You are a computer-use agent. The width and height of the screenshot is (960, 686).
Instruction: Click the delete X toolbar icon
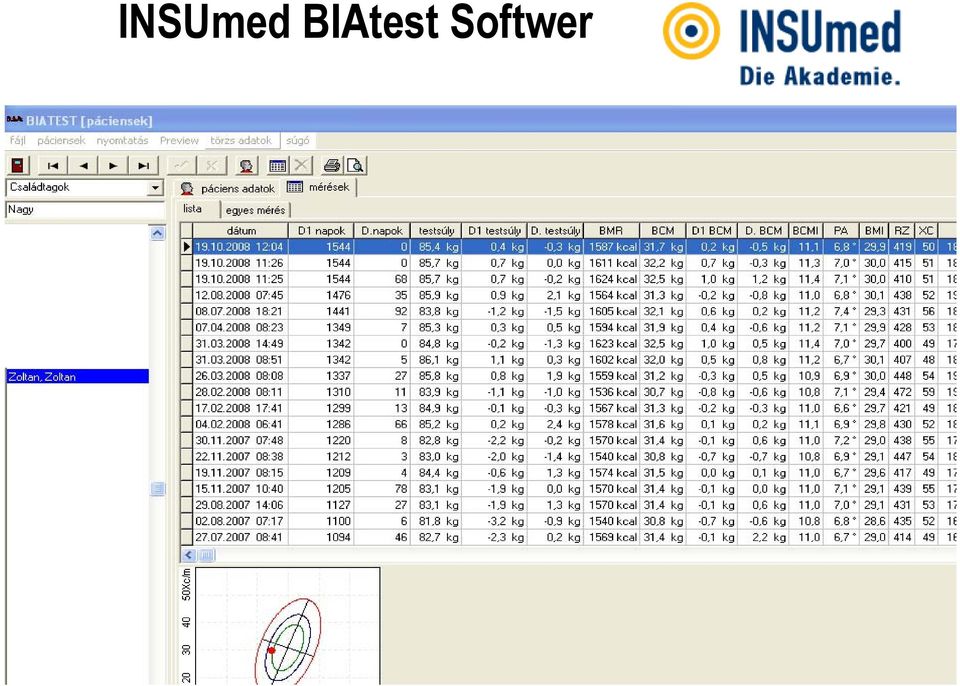click(x=301, y=165)
